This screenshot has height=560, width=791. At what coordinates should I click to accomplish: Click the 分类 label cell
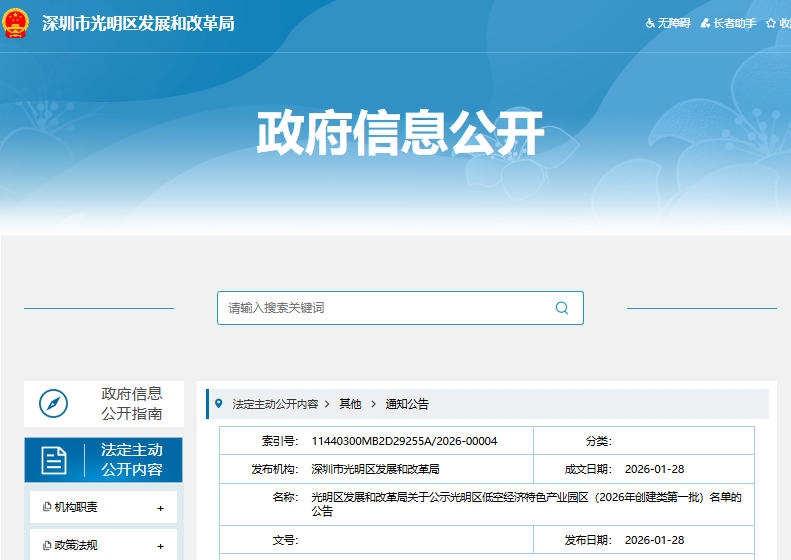pos(599,441)
